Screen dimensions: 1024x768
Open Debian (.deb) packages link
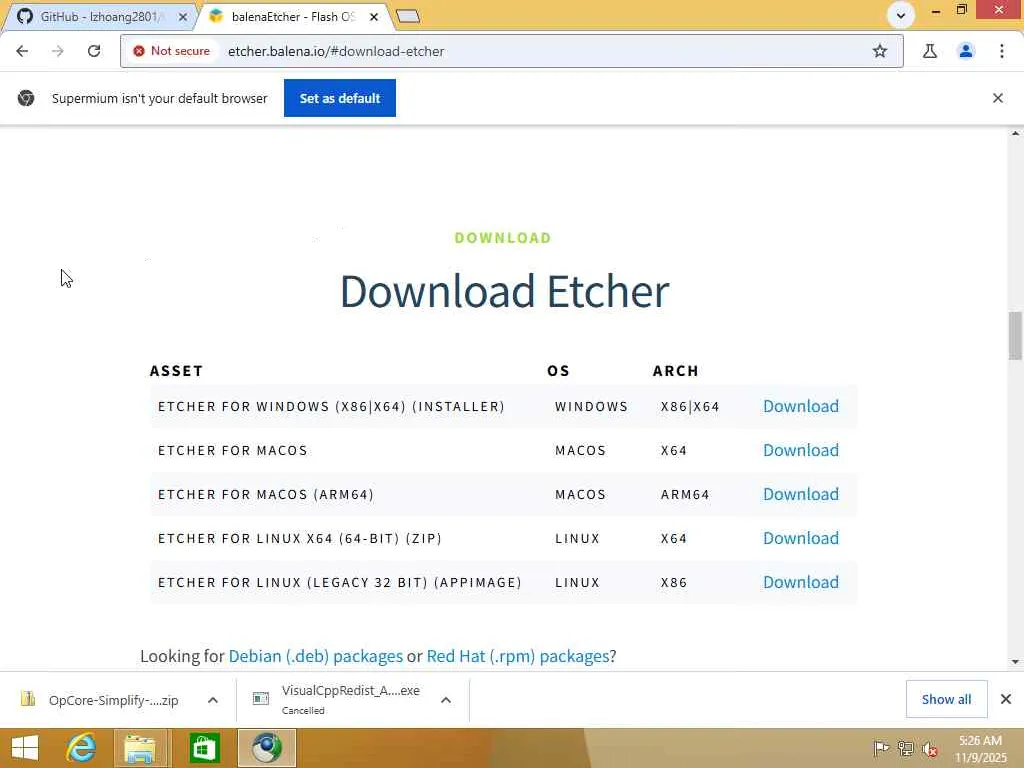[315, 656]
